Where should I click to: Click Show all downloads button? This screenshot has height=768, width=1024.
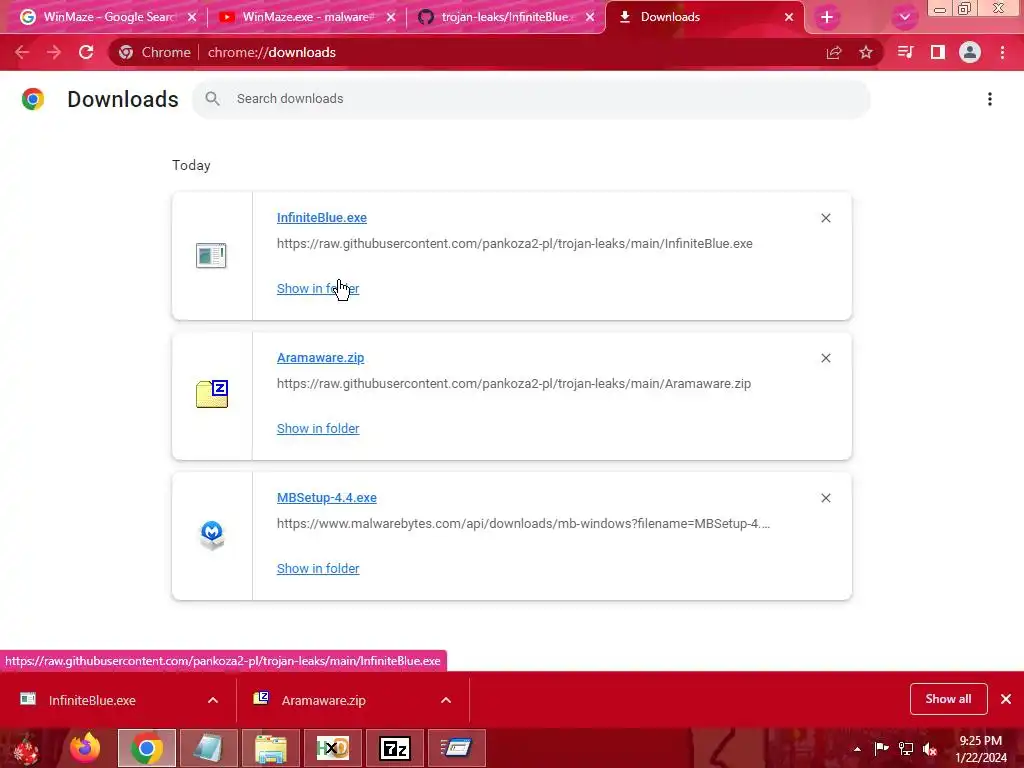948,699
